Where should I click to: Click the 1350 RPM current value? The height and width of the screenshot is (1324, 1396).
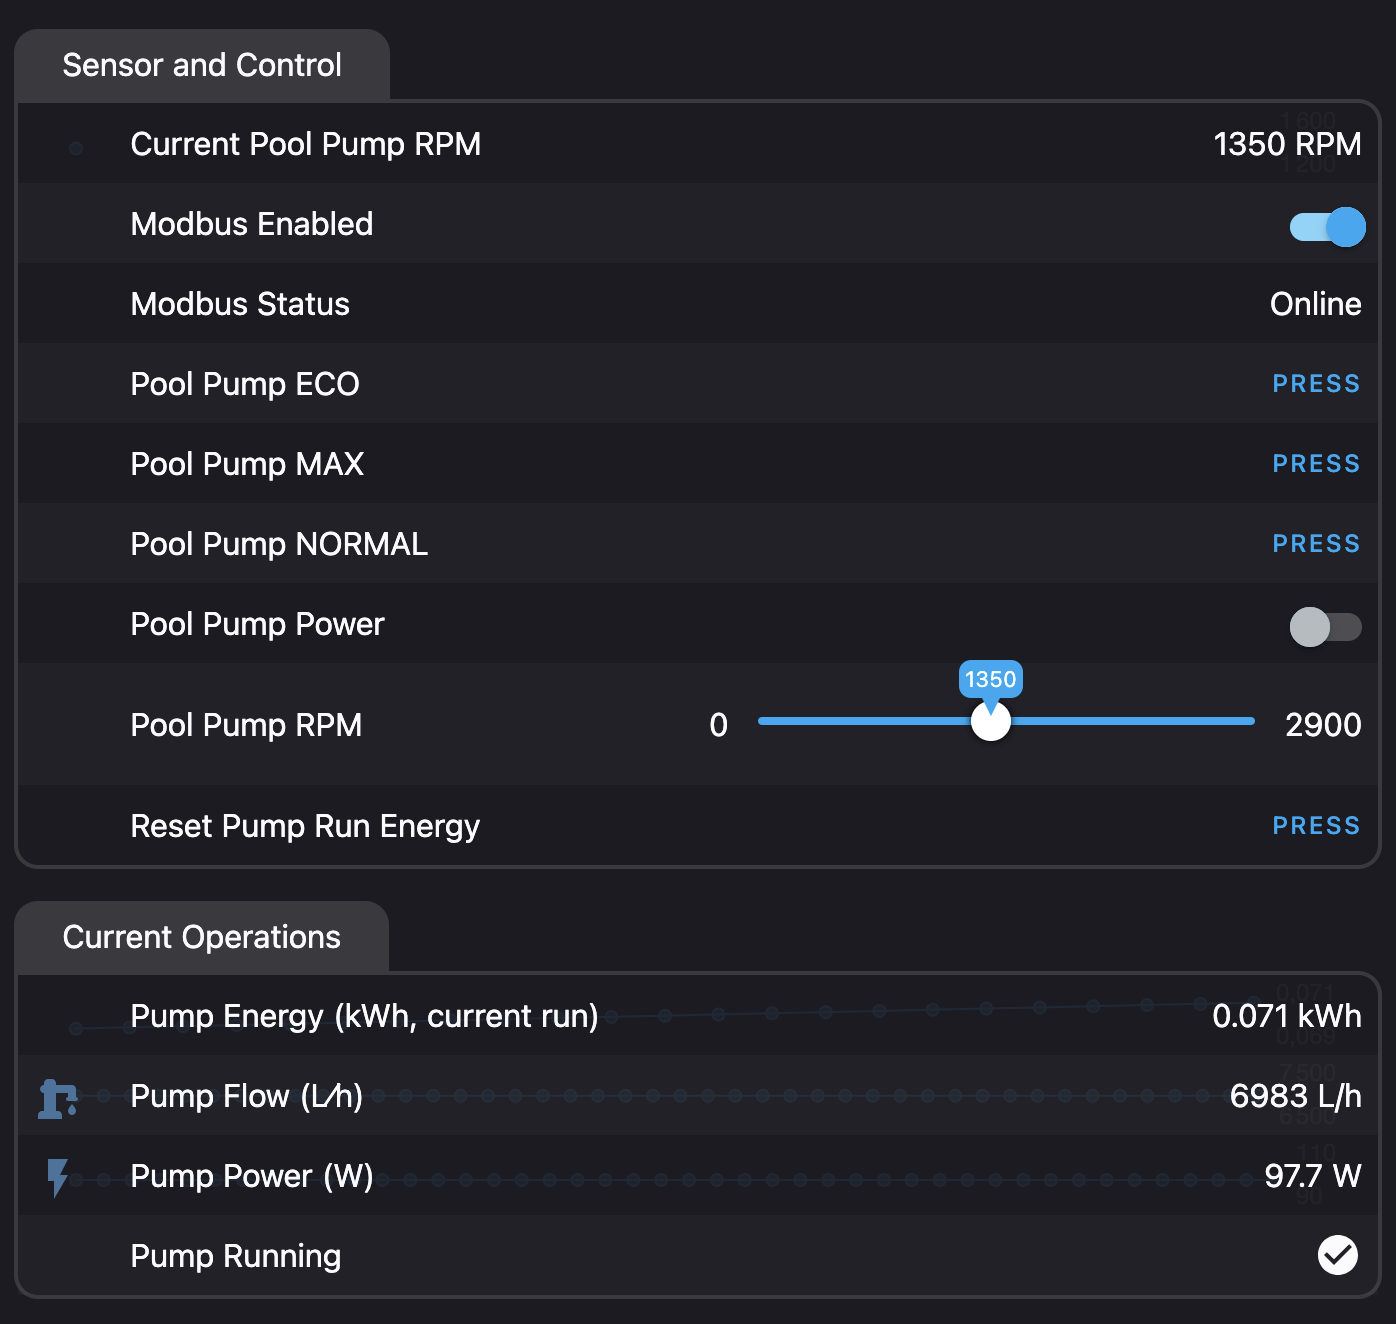(x=1287, y=144)
